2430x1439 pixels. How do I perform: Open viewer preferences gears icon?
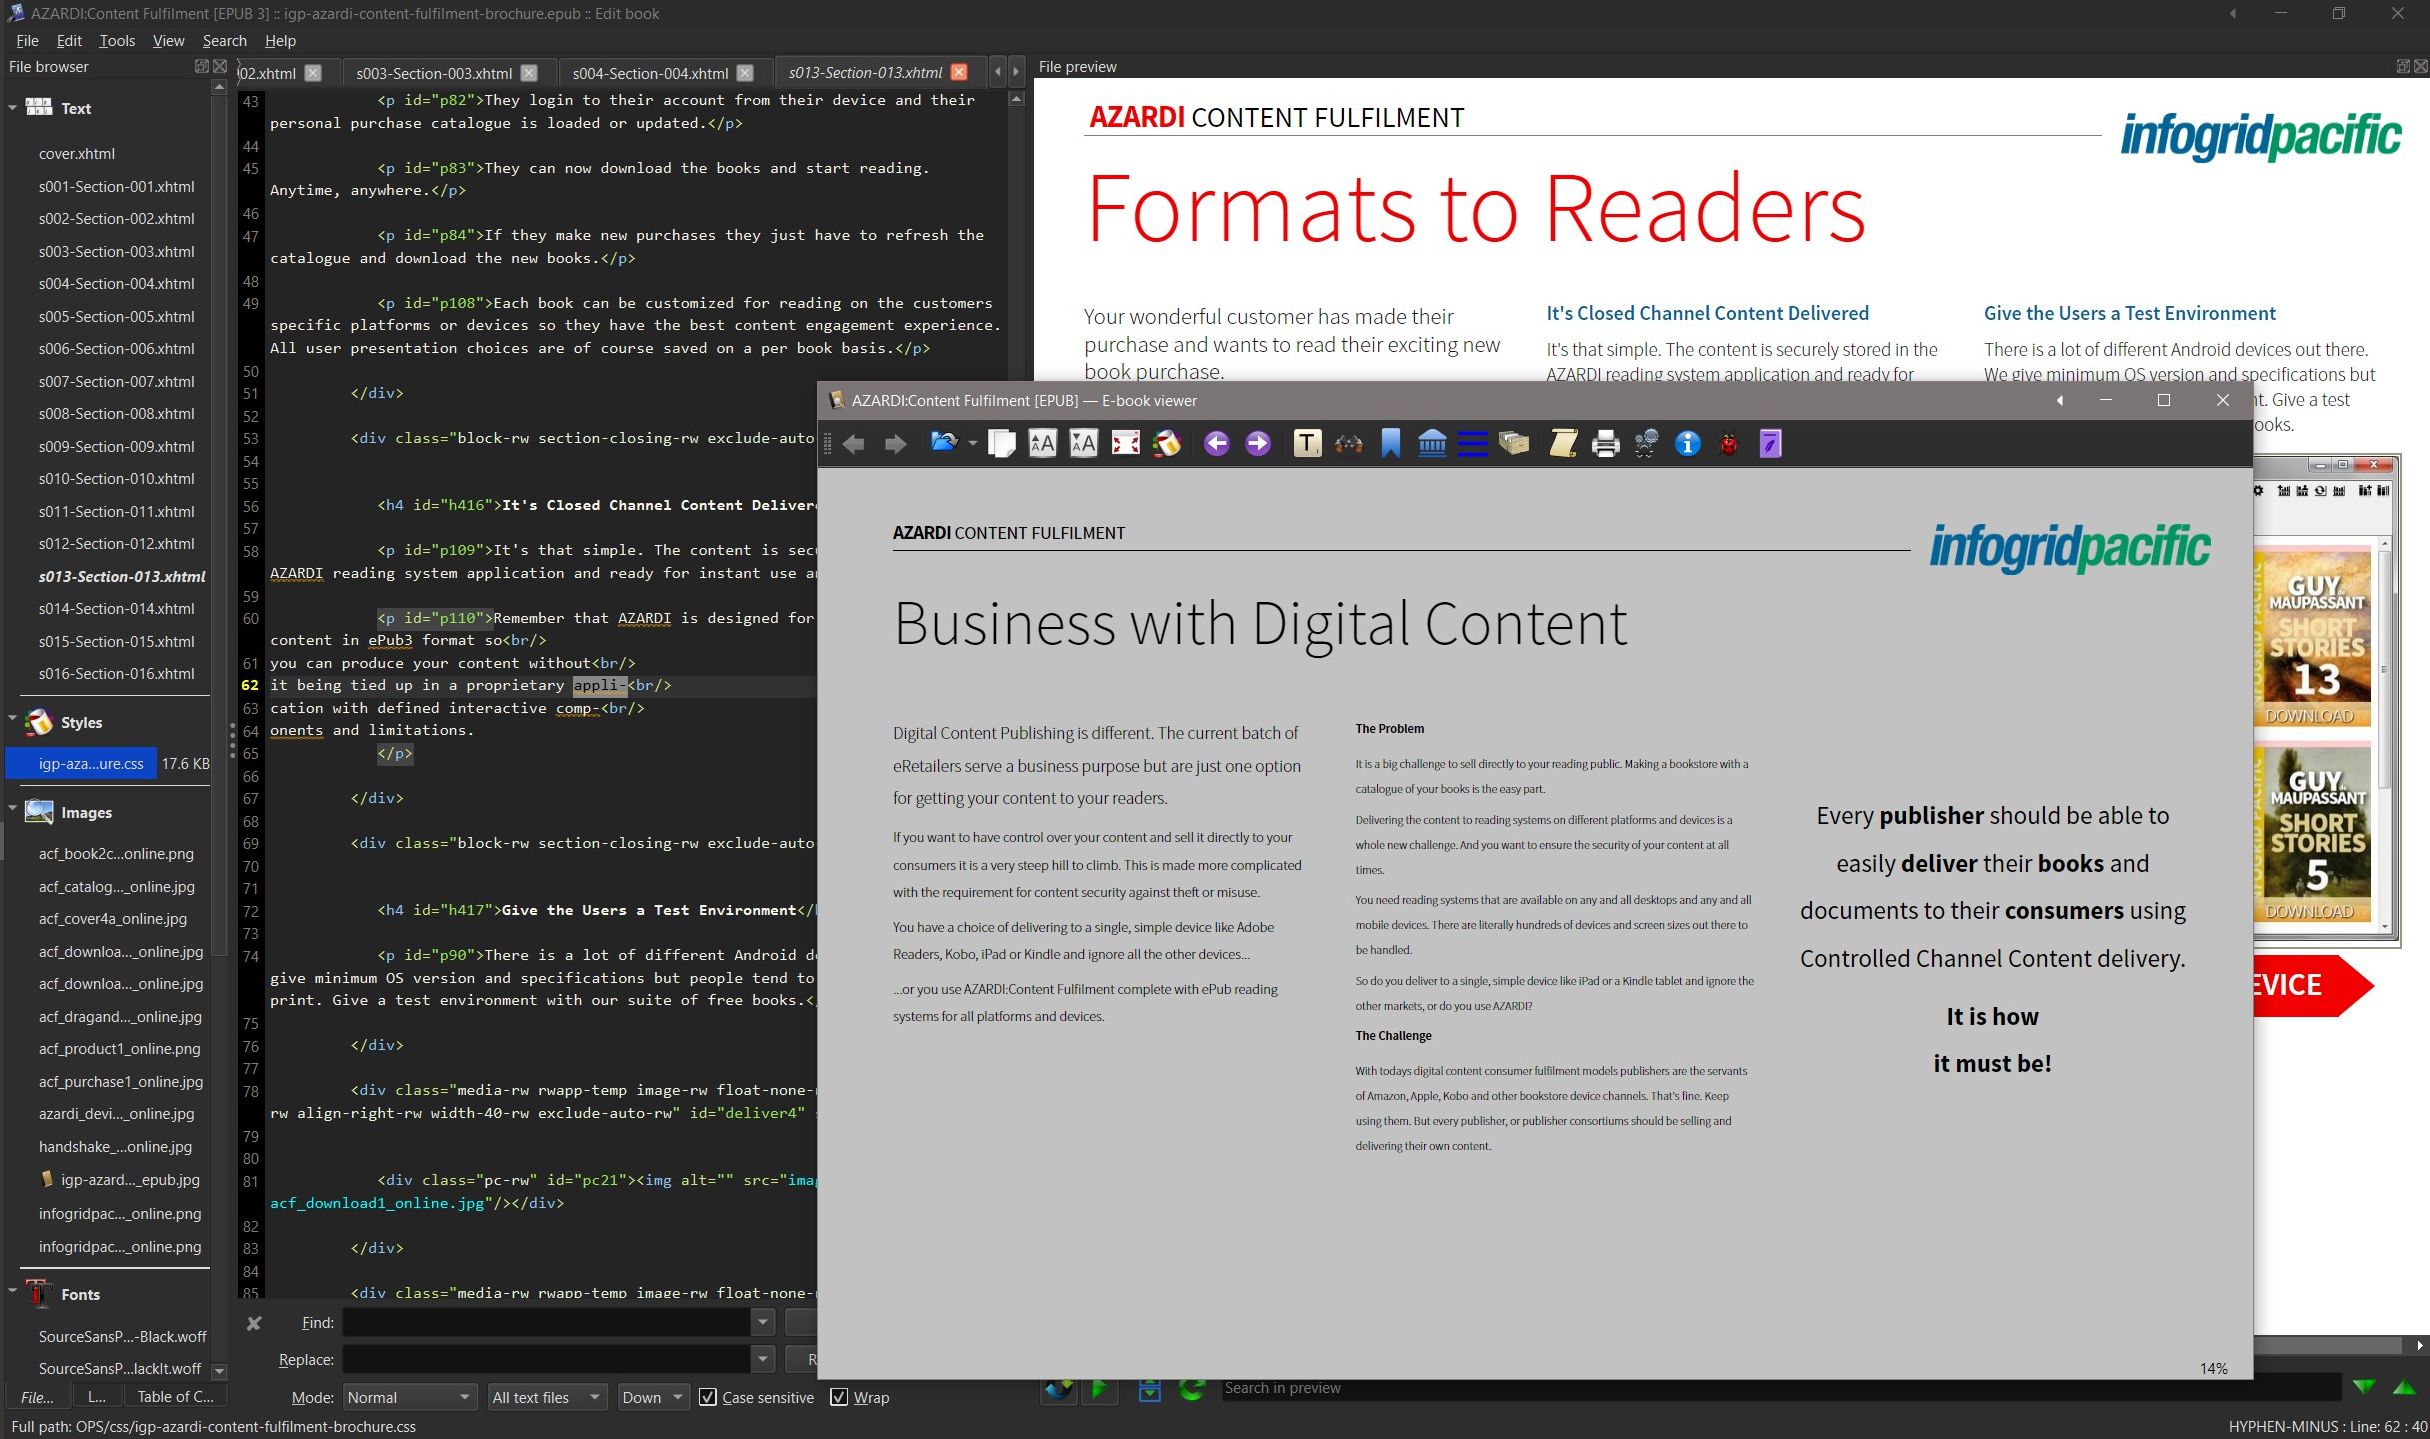pos(1646,443)
